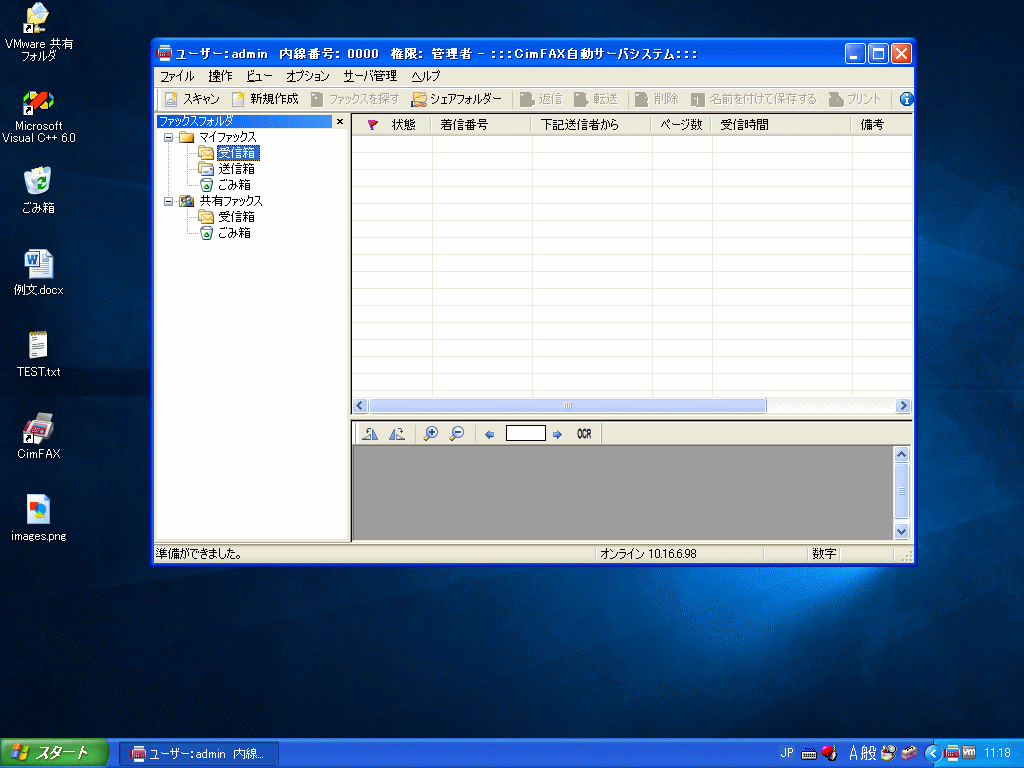Viewport: 1024px width, 768px height.
Task: Open the ビュー menu
Action: (x=259, y=76)
